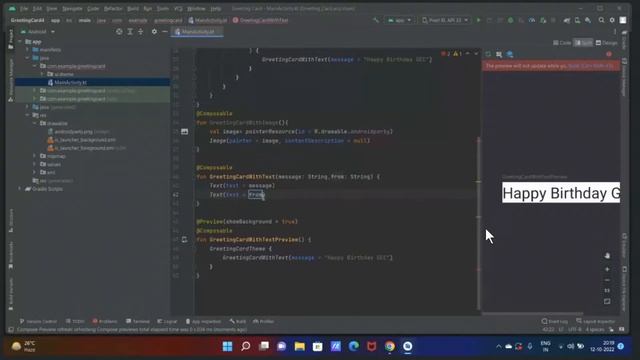Viewport: 640px width, 360px height.
Task: Open the View menu
Action: 52,9
